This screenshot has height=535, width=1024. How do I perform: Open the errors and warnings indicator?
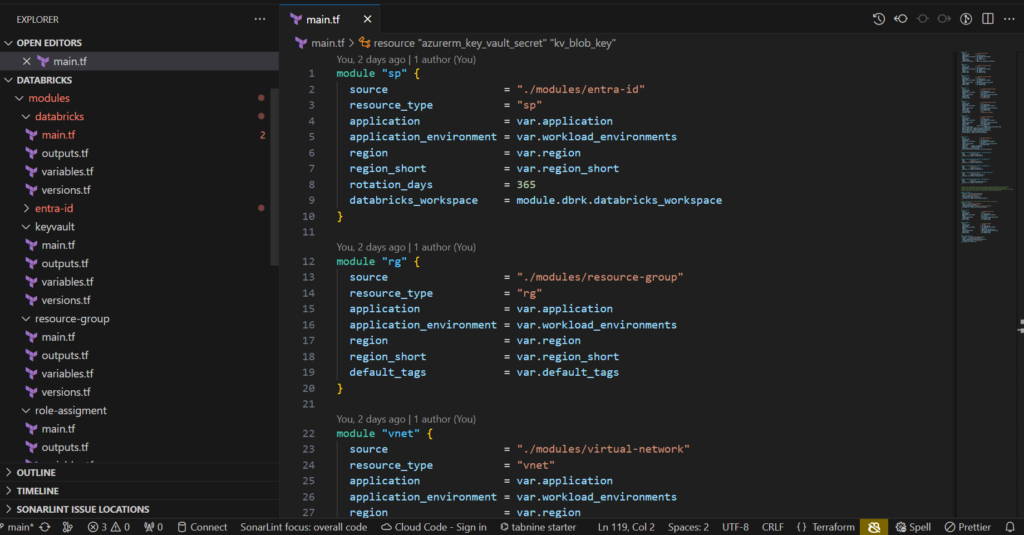[107, 527]
